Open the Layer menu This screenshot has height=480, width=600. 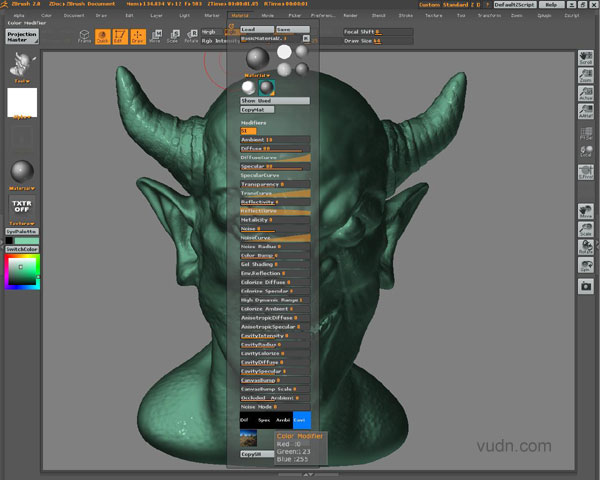pos(156,16)
